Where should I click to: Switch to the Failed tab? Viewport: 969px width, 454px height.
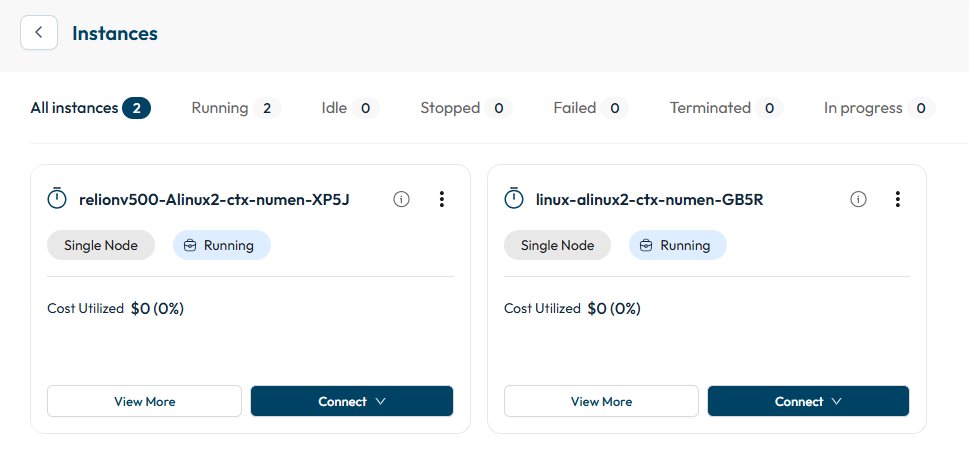(x=590, y=108)
